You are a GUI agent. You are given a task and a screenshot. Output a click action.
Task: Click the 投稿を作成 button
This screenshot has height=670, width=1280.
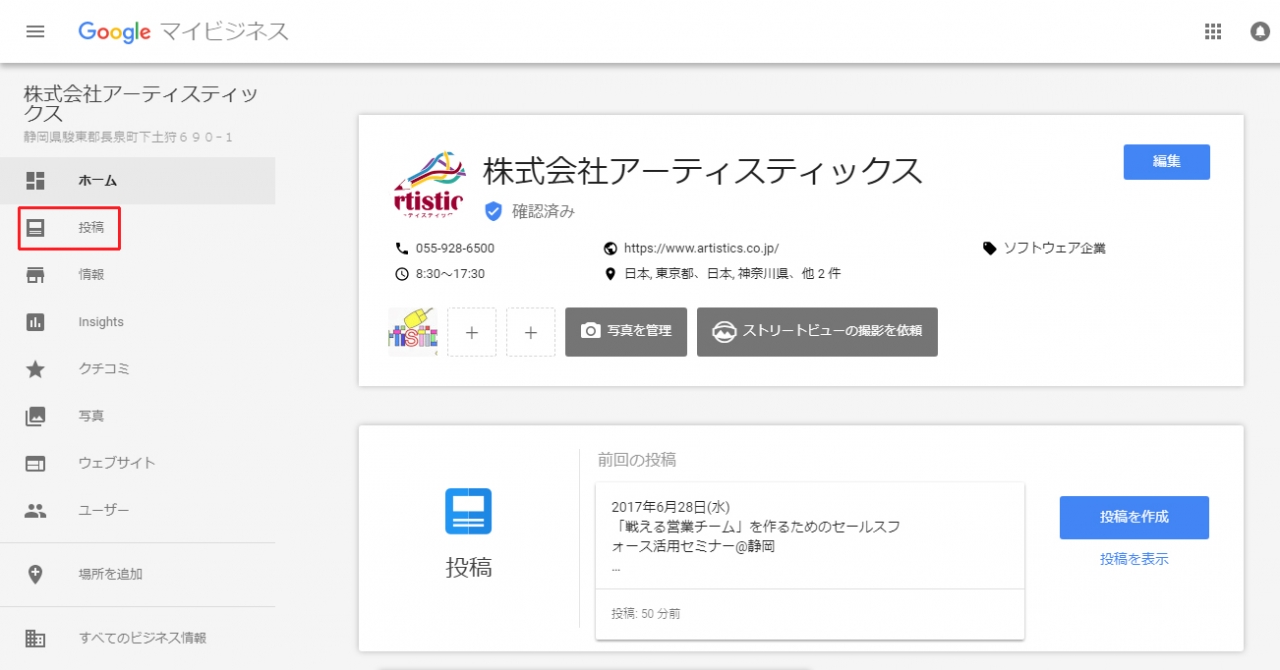click(x=1134, y=517)
